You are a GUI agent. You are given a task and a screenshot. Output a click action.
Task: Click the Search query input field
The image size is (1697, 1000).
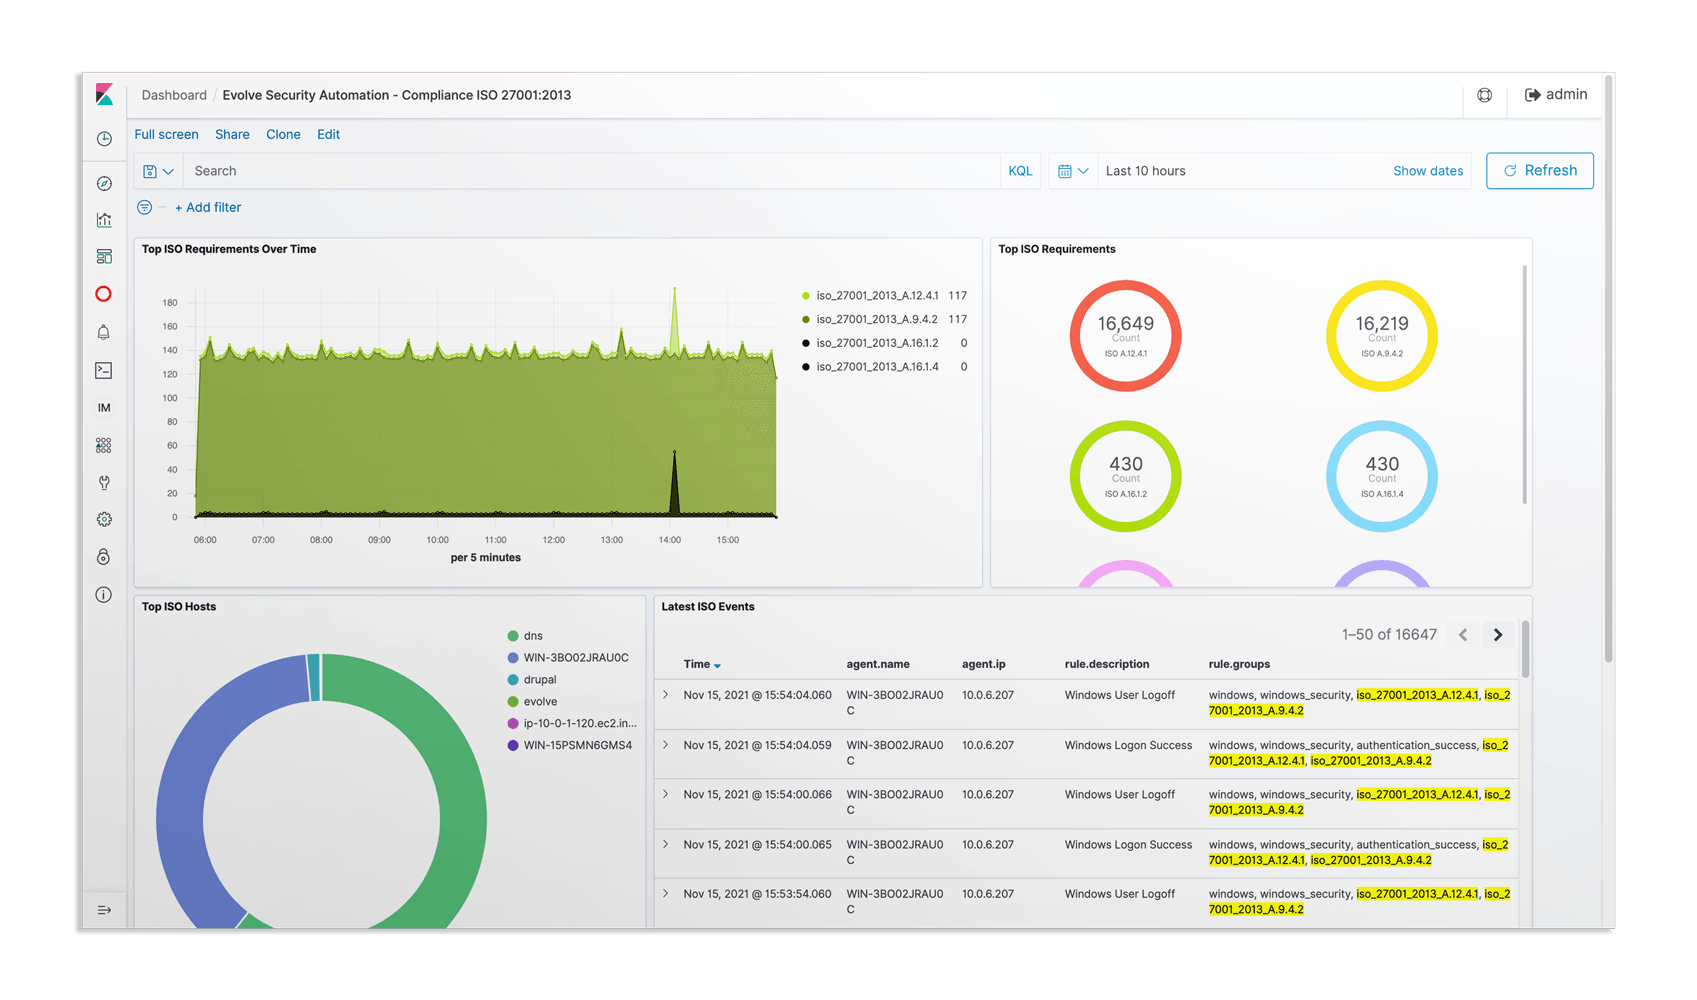(592, 171)
